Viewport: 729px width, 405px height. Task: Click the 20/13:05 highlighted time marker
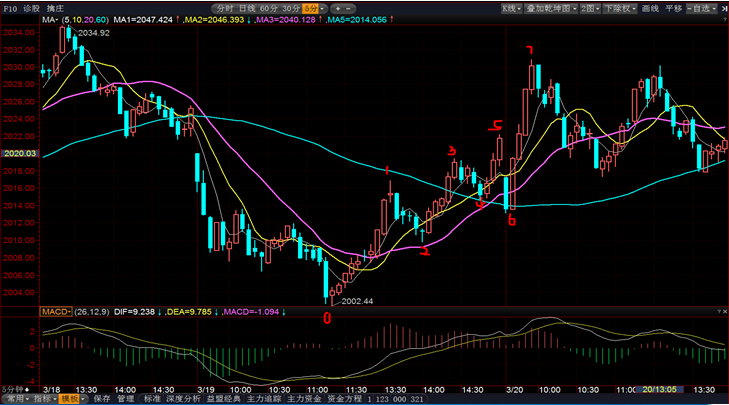point(660,389)
